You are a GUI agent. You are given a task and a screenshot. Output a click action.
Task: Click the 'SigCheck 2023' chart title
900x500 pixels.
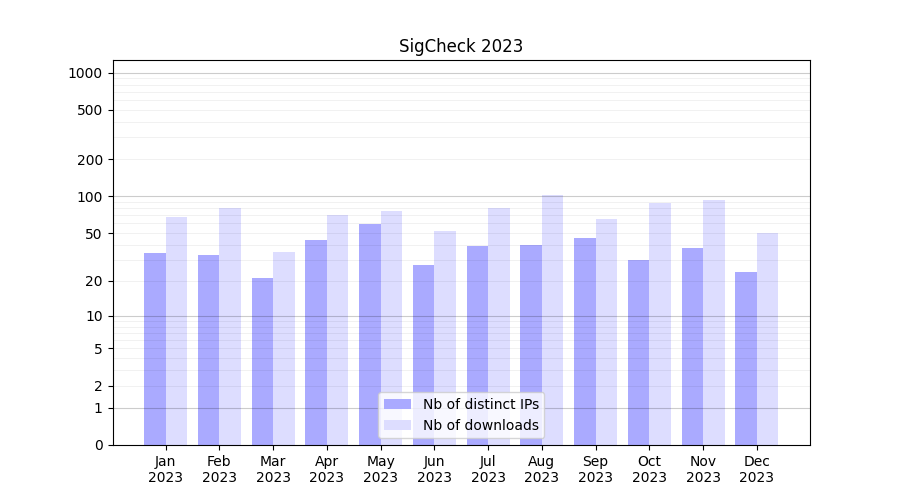[x=460, y=46]
